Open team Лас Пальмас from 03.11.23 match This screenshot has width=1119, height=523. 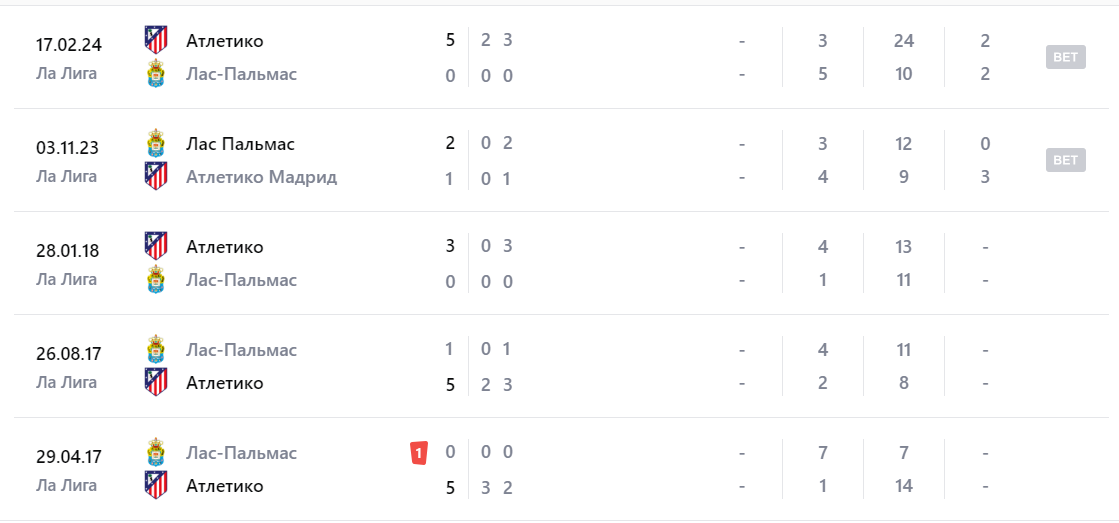[240, 143]
